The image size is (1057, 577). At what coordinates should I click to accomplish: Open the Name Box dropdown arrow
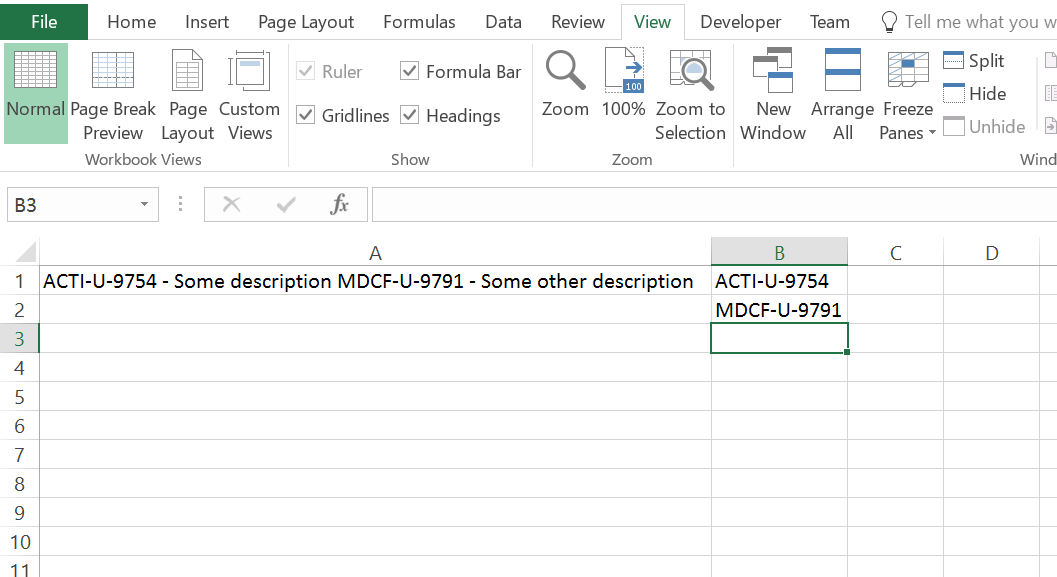point(144,205)
